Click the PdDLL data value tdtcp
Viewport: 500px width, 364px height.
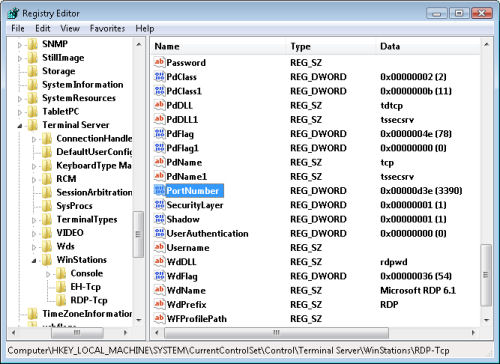point(392,105)
